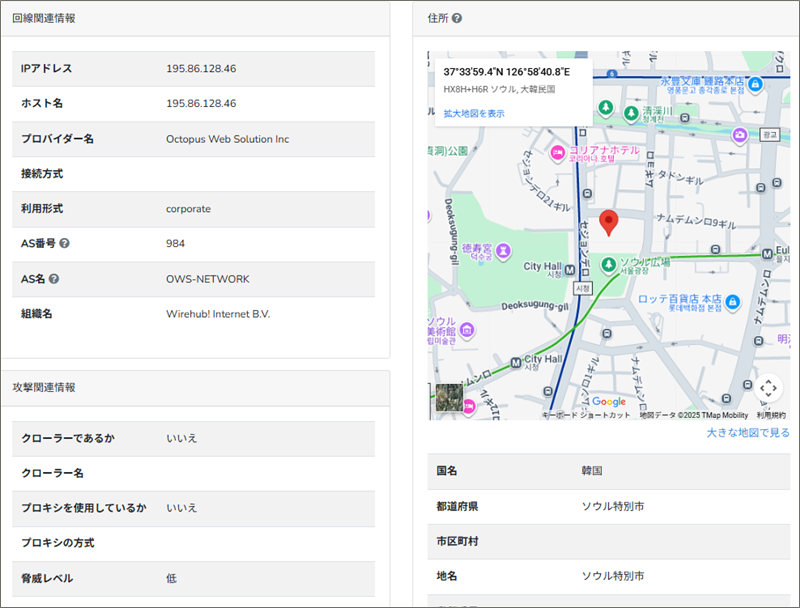The height and width of the screenshot is (608, 800).
Task: Click the Koreana Hotel map marker
Action: tap(558, 153)
